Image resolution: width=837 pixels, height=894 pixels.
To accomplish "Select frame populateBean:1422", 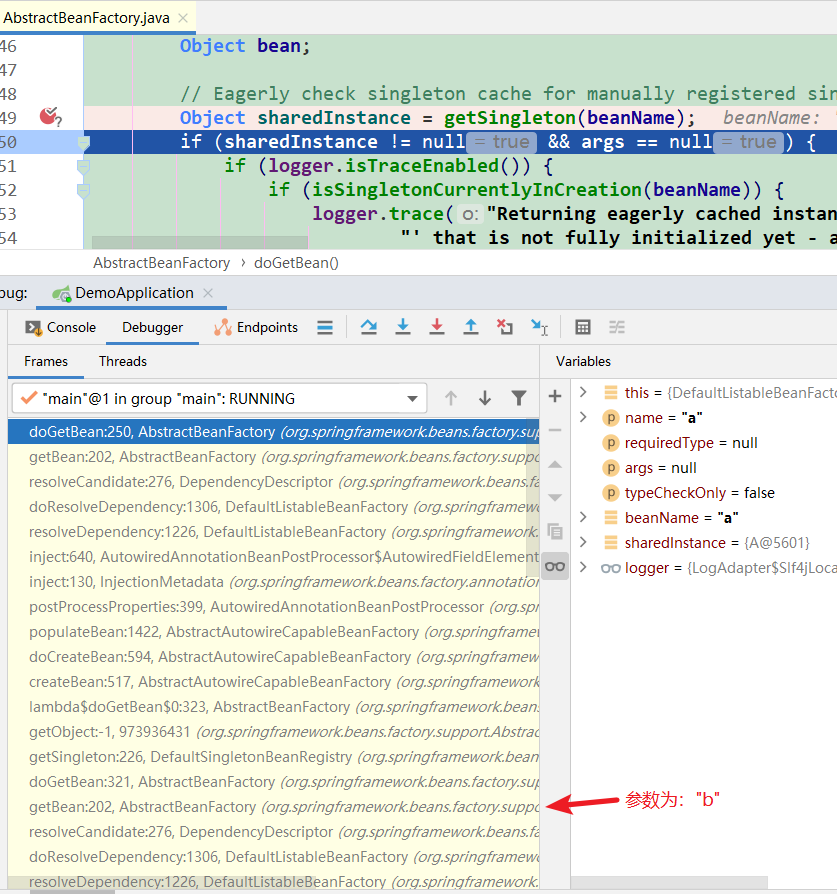I will 274,632.
